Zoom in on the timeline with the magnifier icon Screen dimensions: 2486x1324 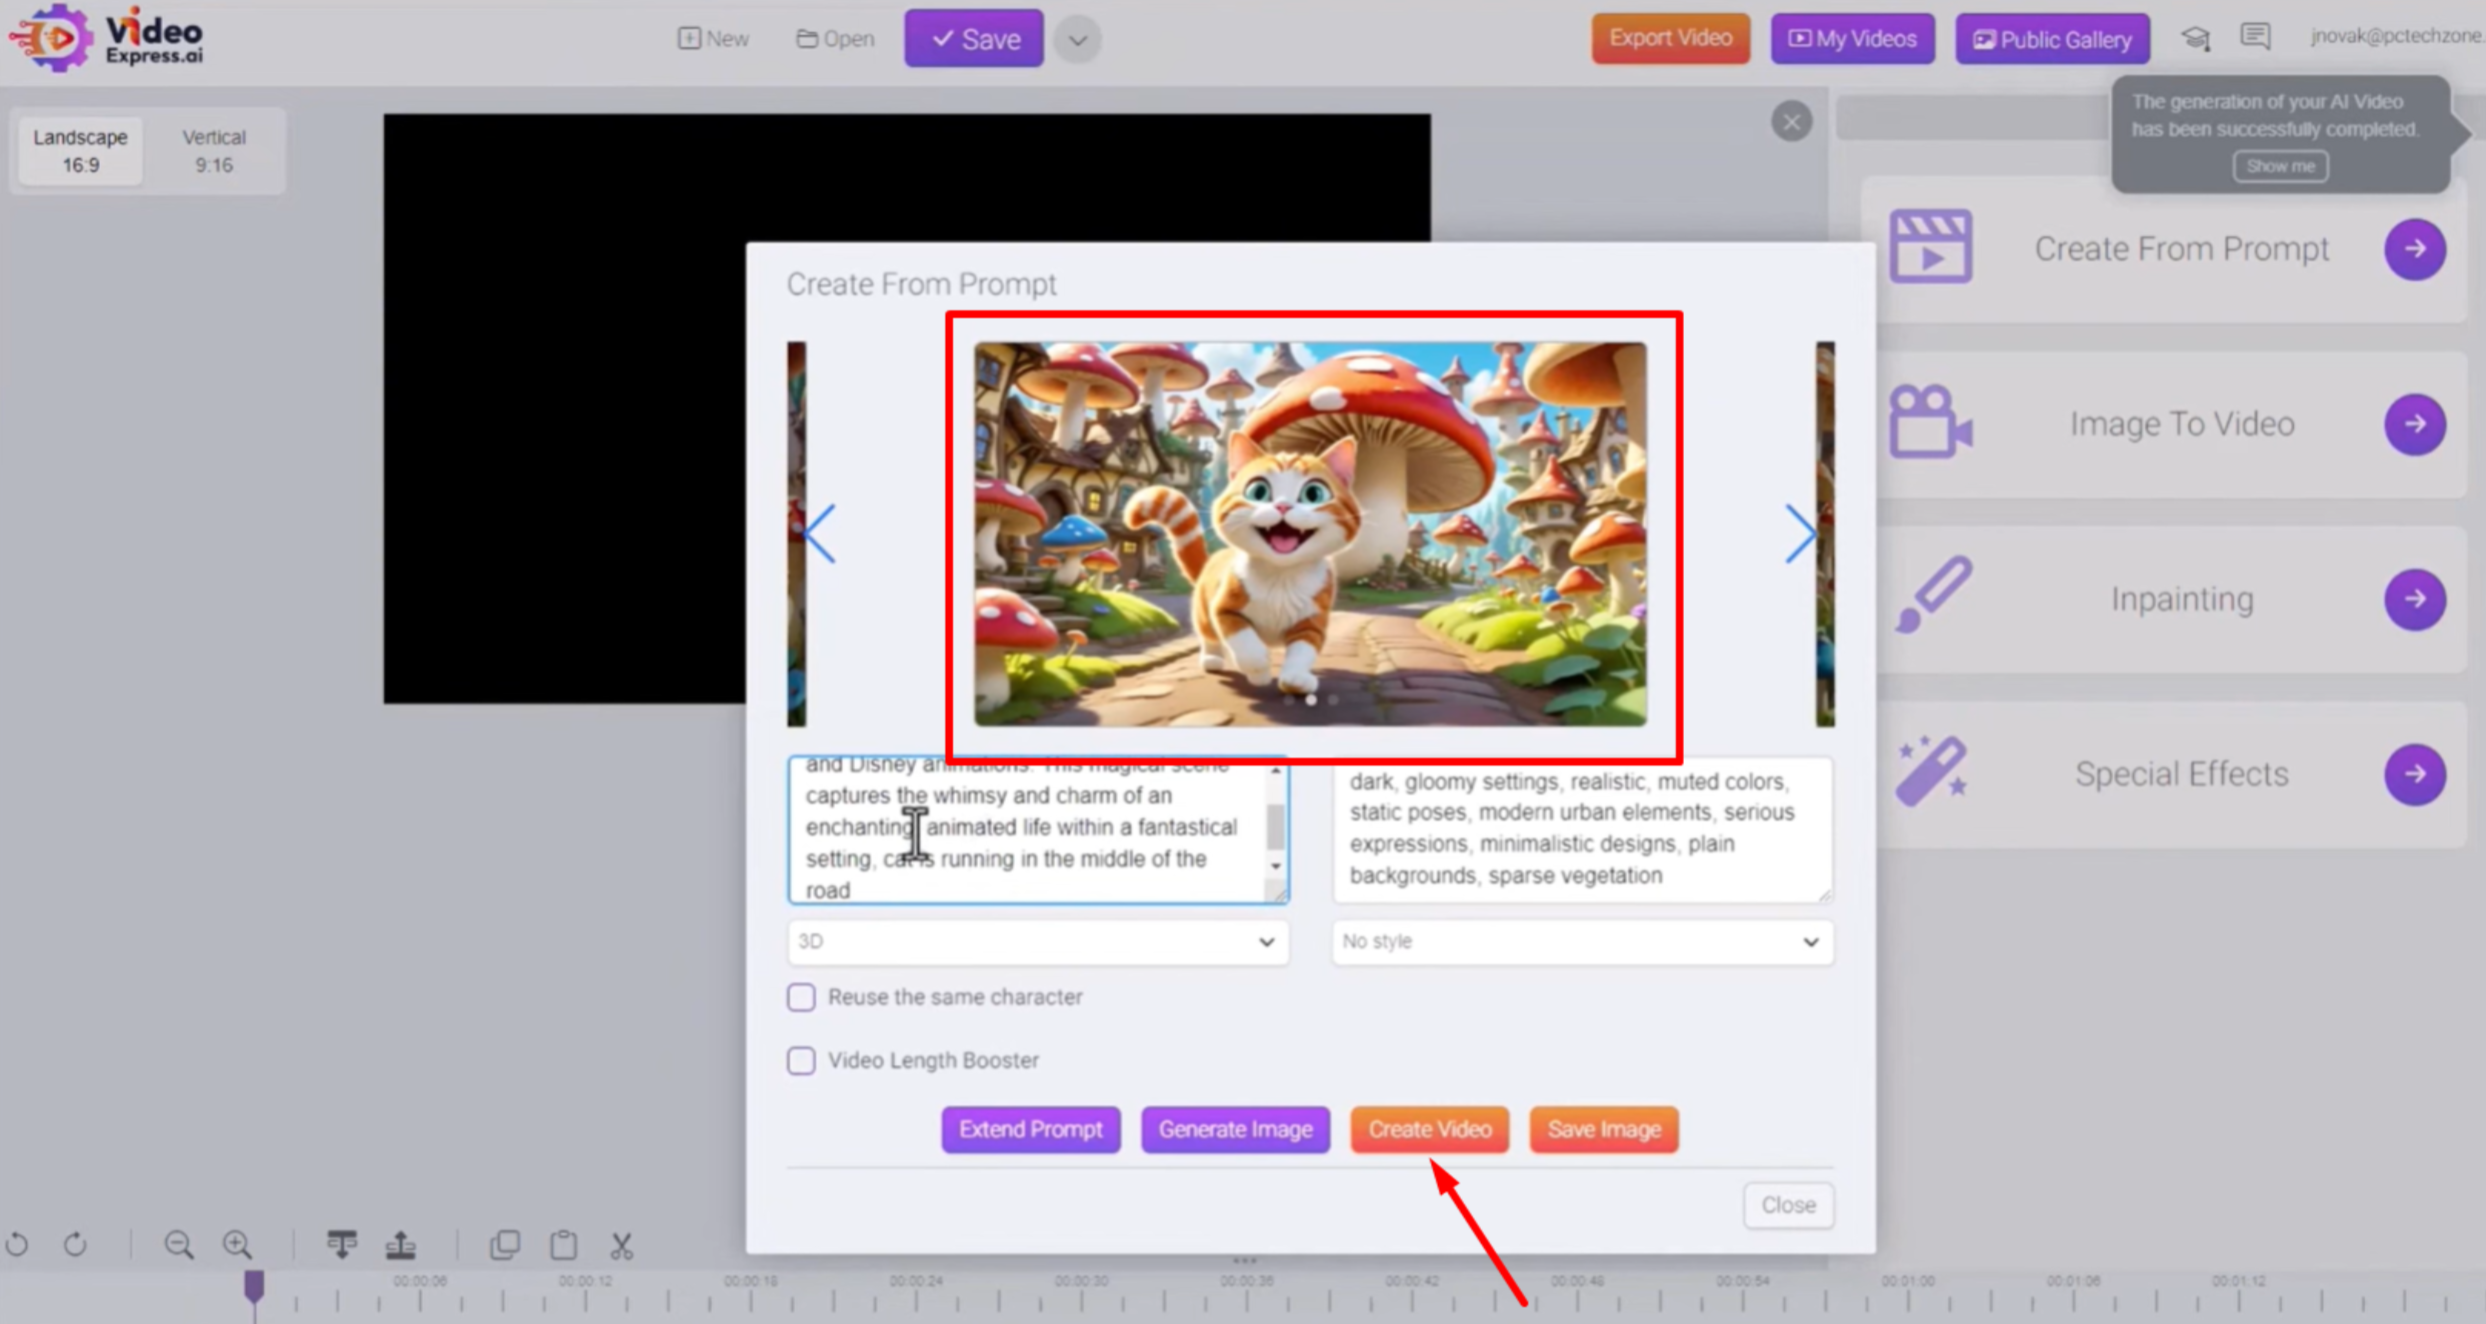237,1244
